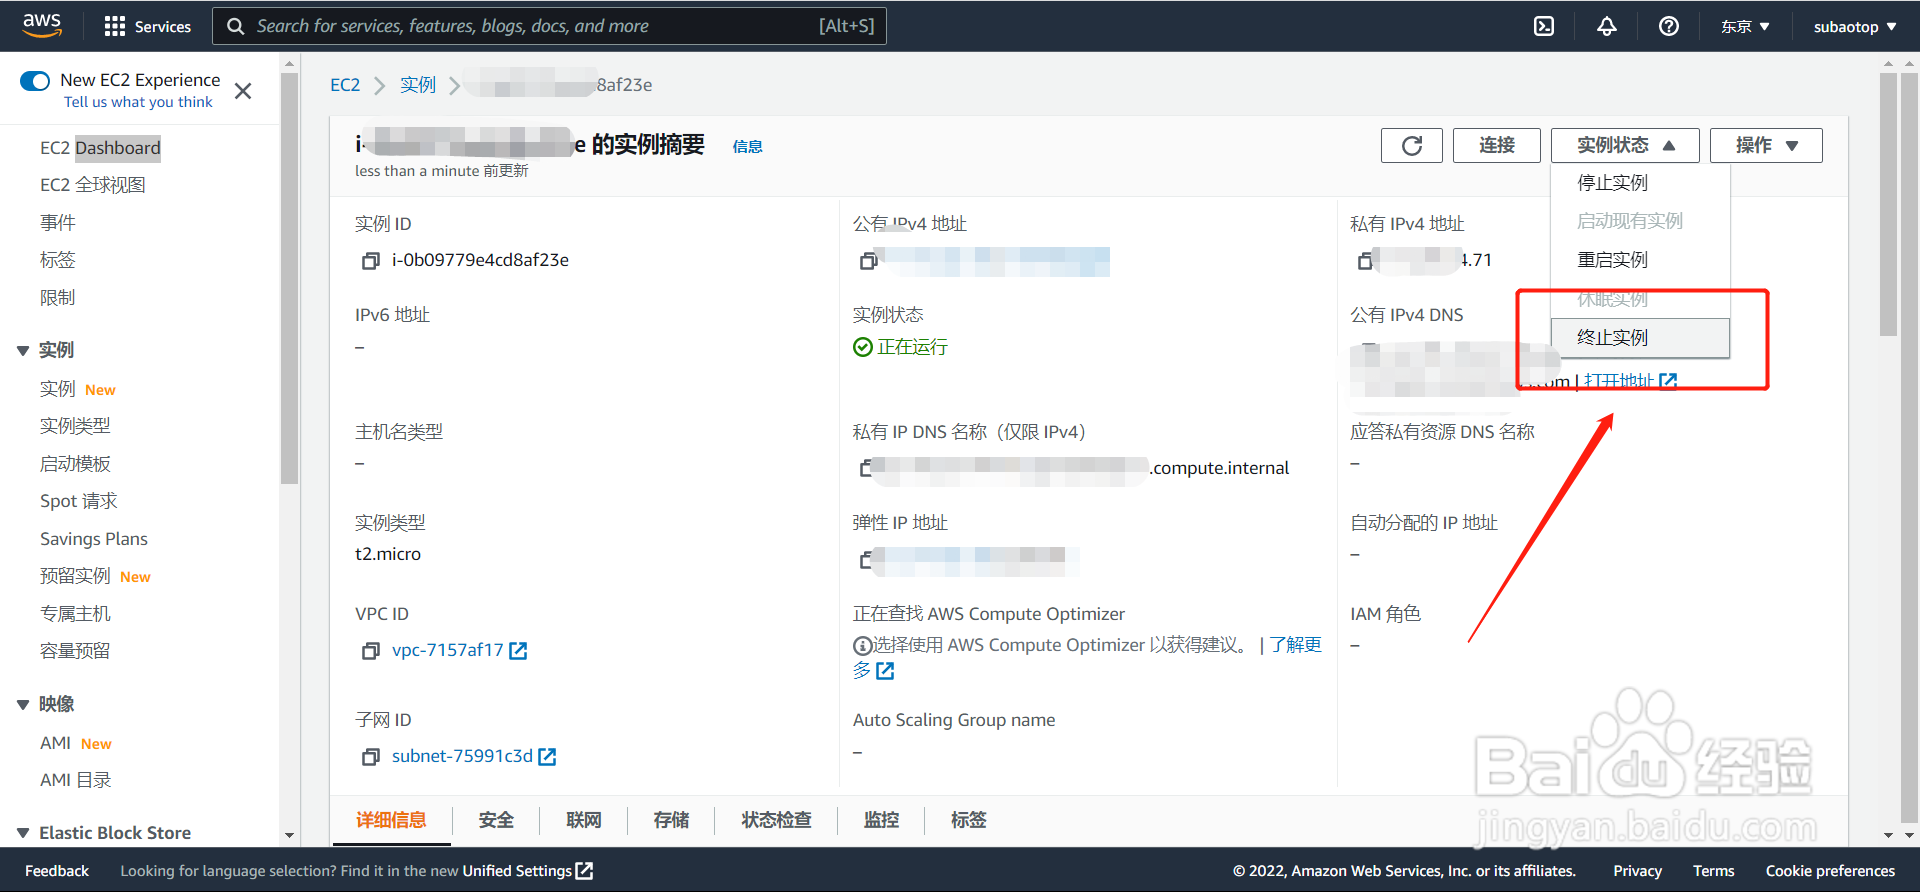Open the Unified Settings external link icon
The height and width of the screenshot is (892, 1920).
585,871
